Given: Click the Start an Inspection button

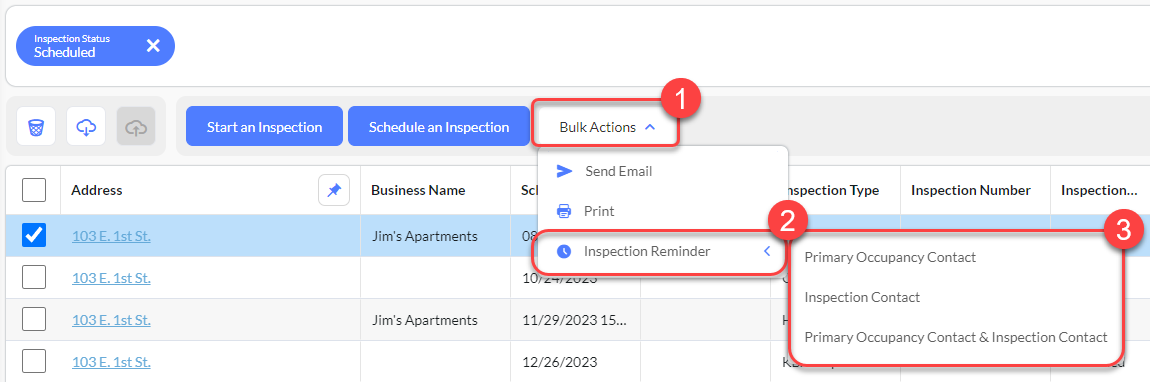Looking at the screenshot, I should point(264,127).
